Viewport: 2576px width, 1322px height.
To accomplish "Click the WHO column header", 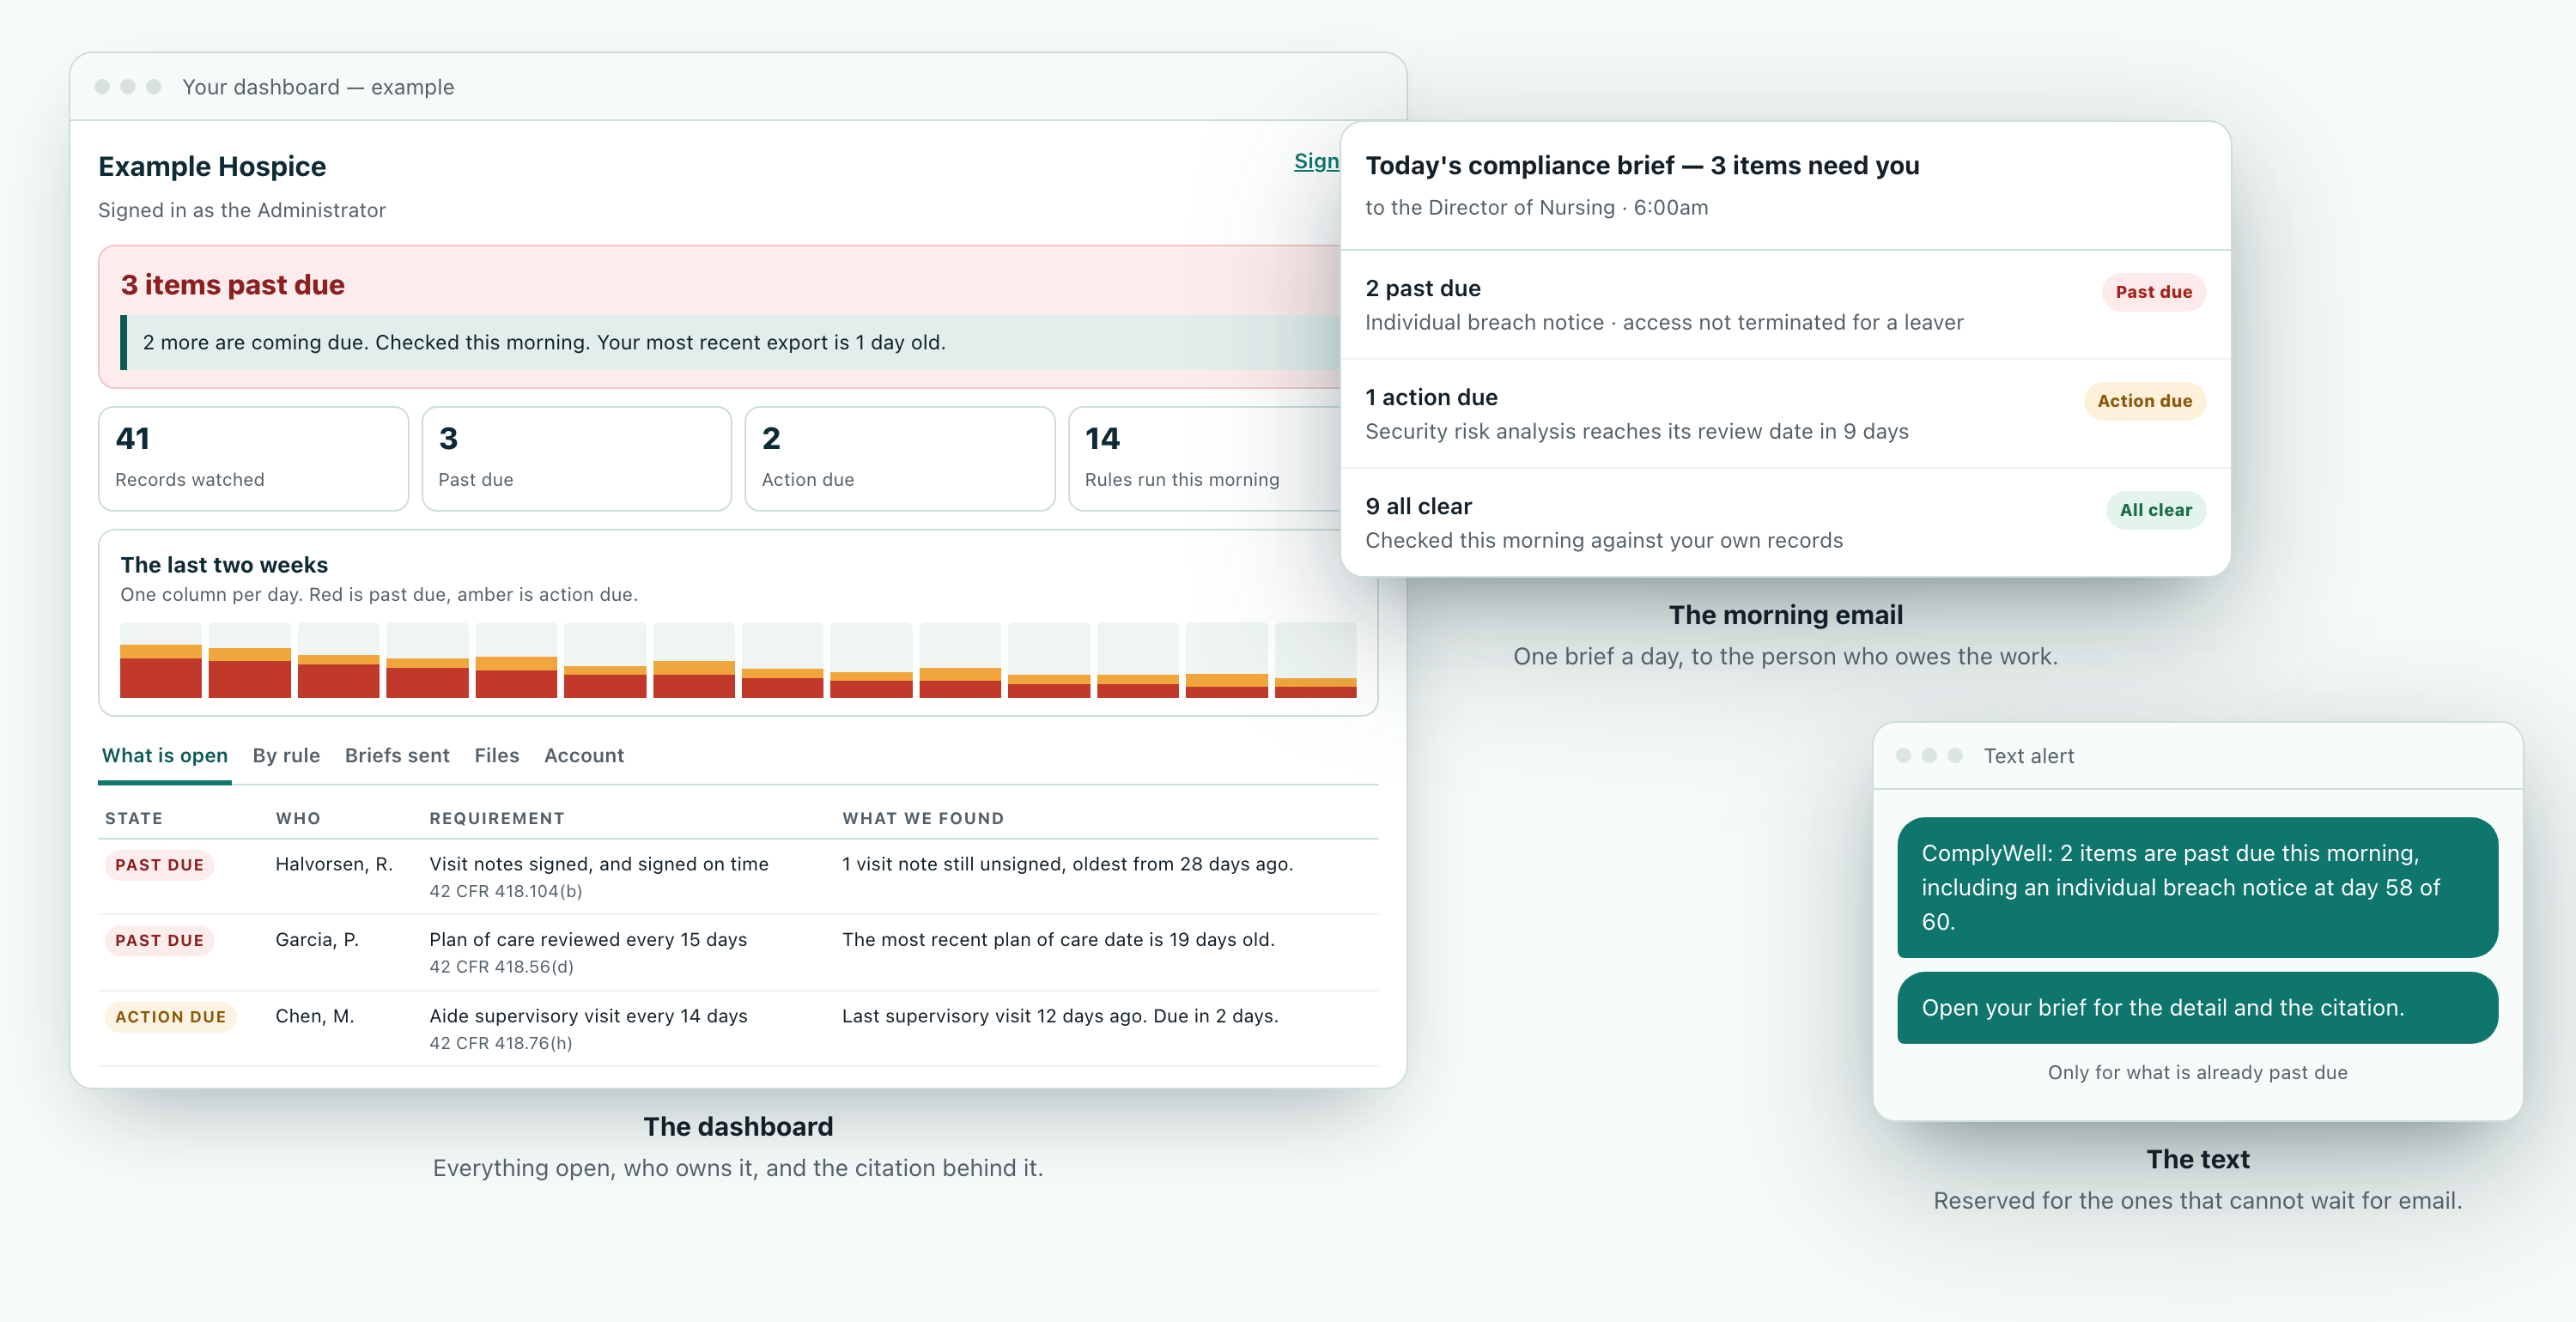I will click(298, 818).
